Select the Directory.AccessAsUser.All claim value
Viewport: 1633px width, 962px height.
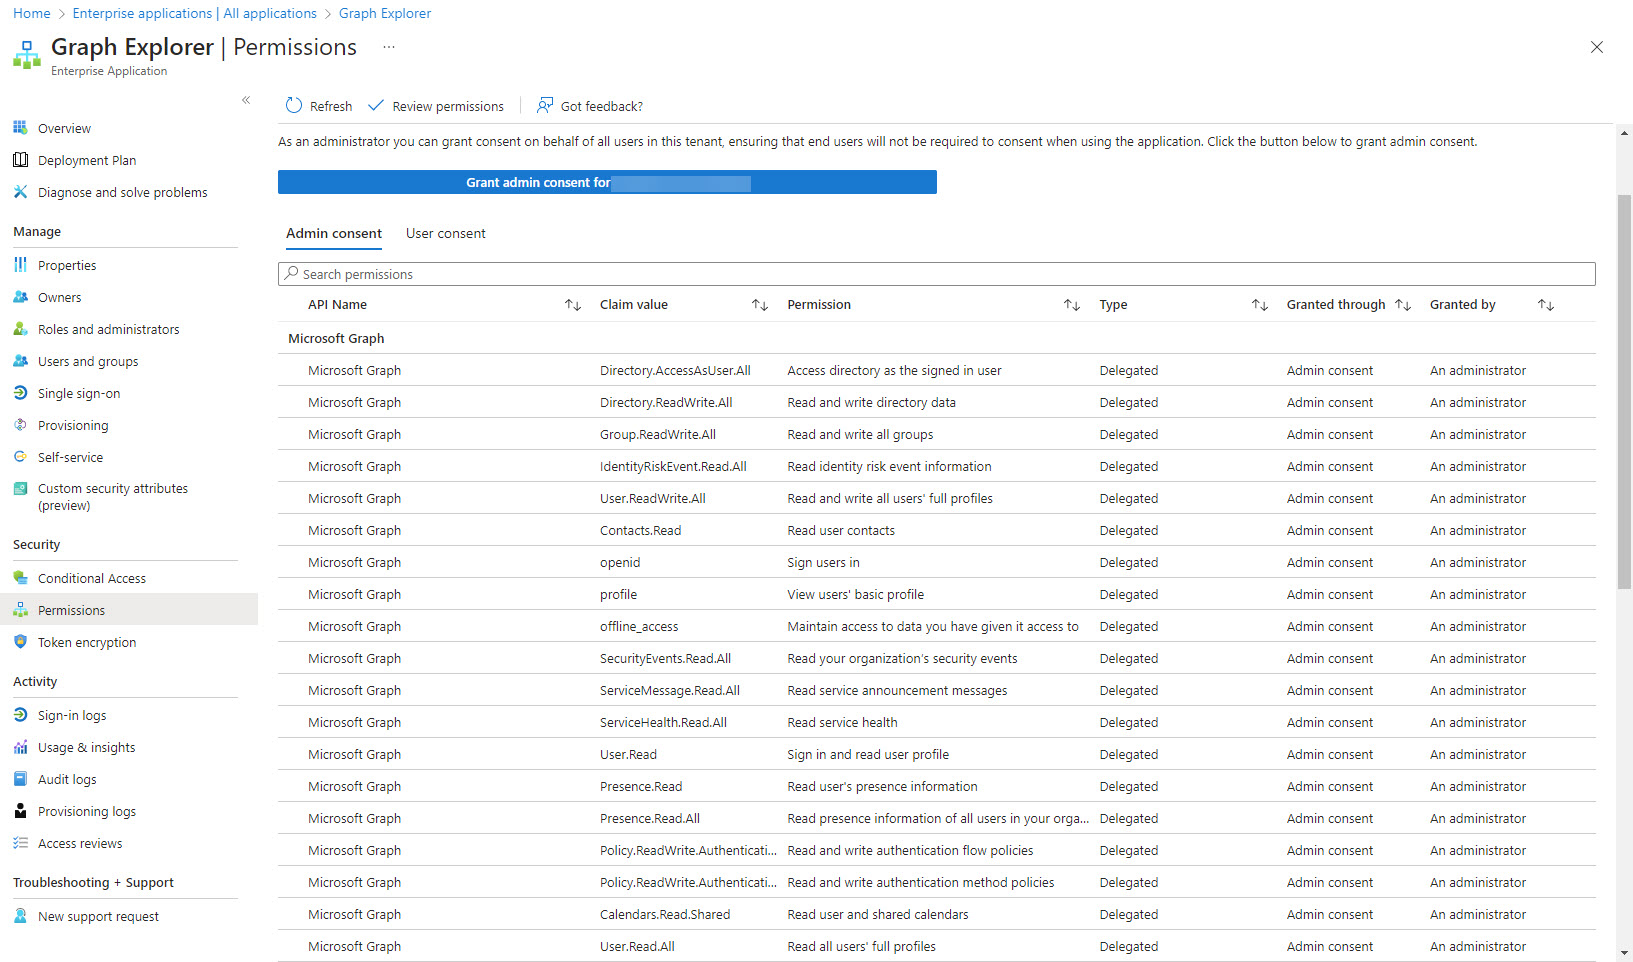[x=675, y=370]
